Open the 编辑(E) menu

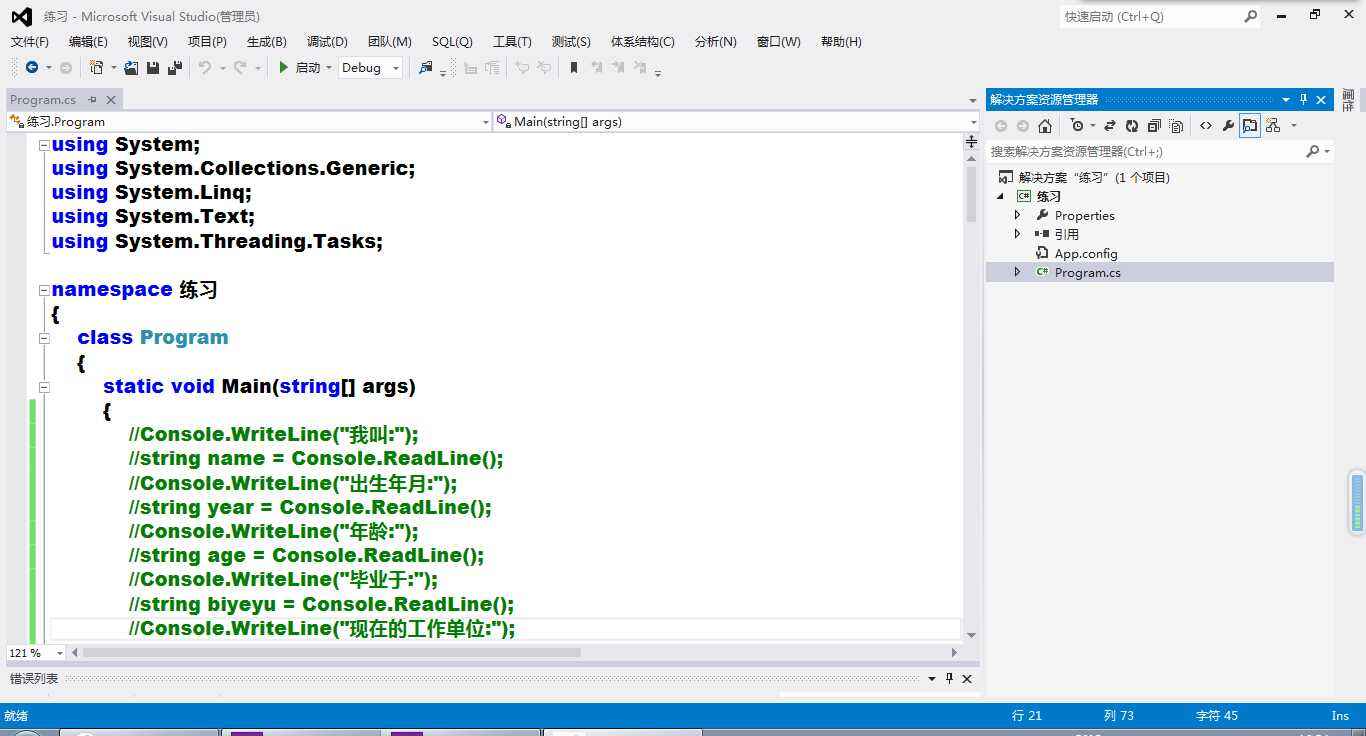pos(88,41)
